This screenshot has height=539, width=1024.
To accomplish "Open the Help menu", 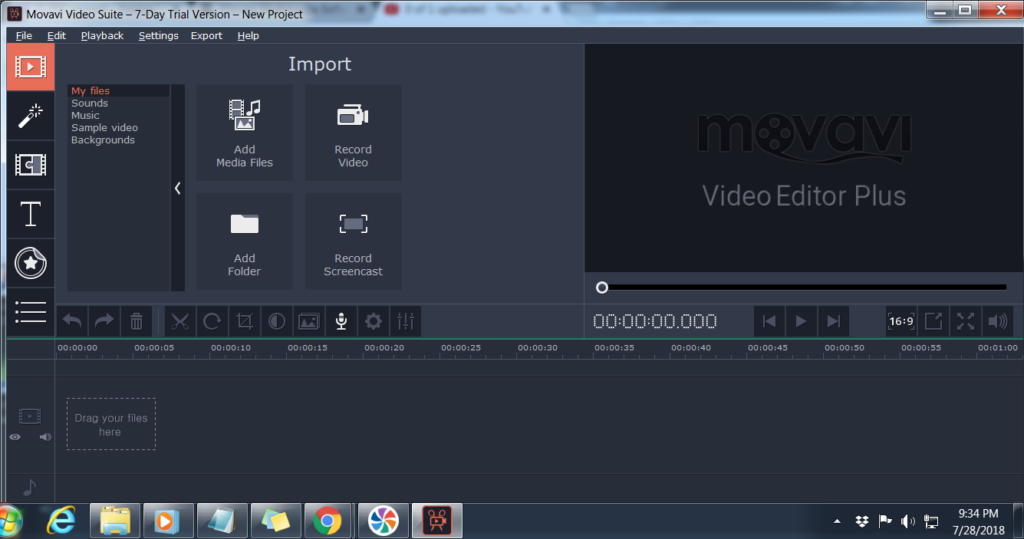I will pos(248,35).
